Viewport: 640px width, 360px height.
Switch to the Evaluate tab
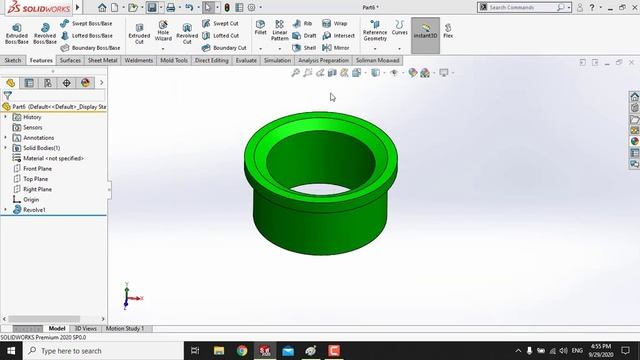click(246, 60)
